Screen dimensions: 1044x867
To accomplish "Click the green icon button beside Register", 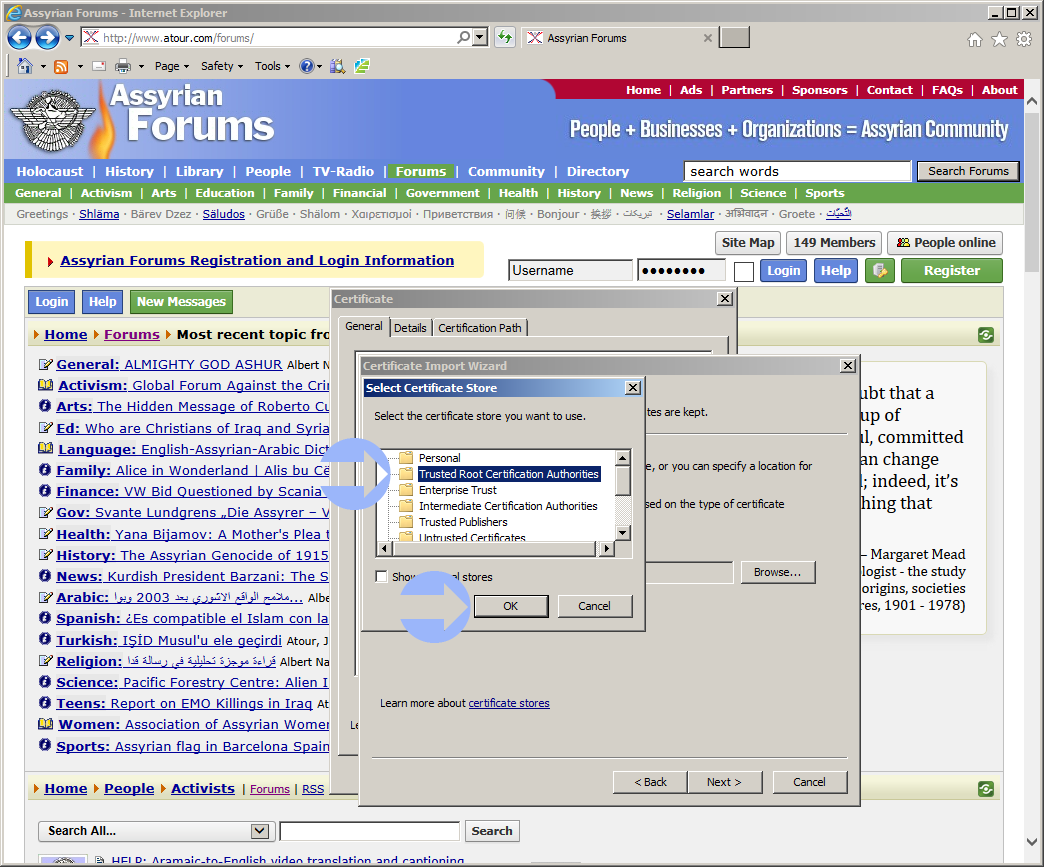I will [x=880, y=270].
